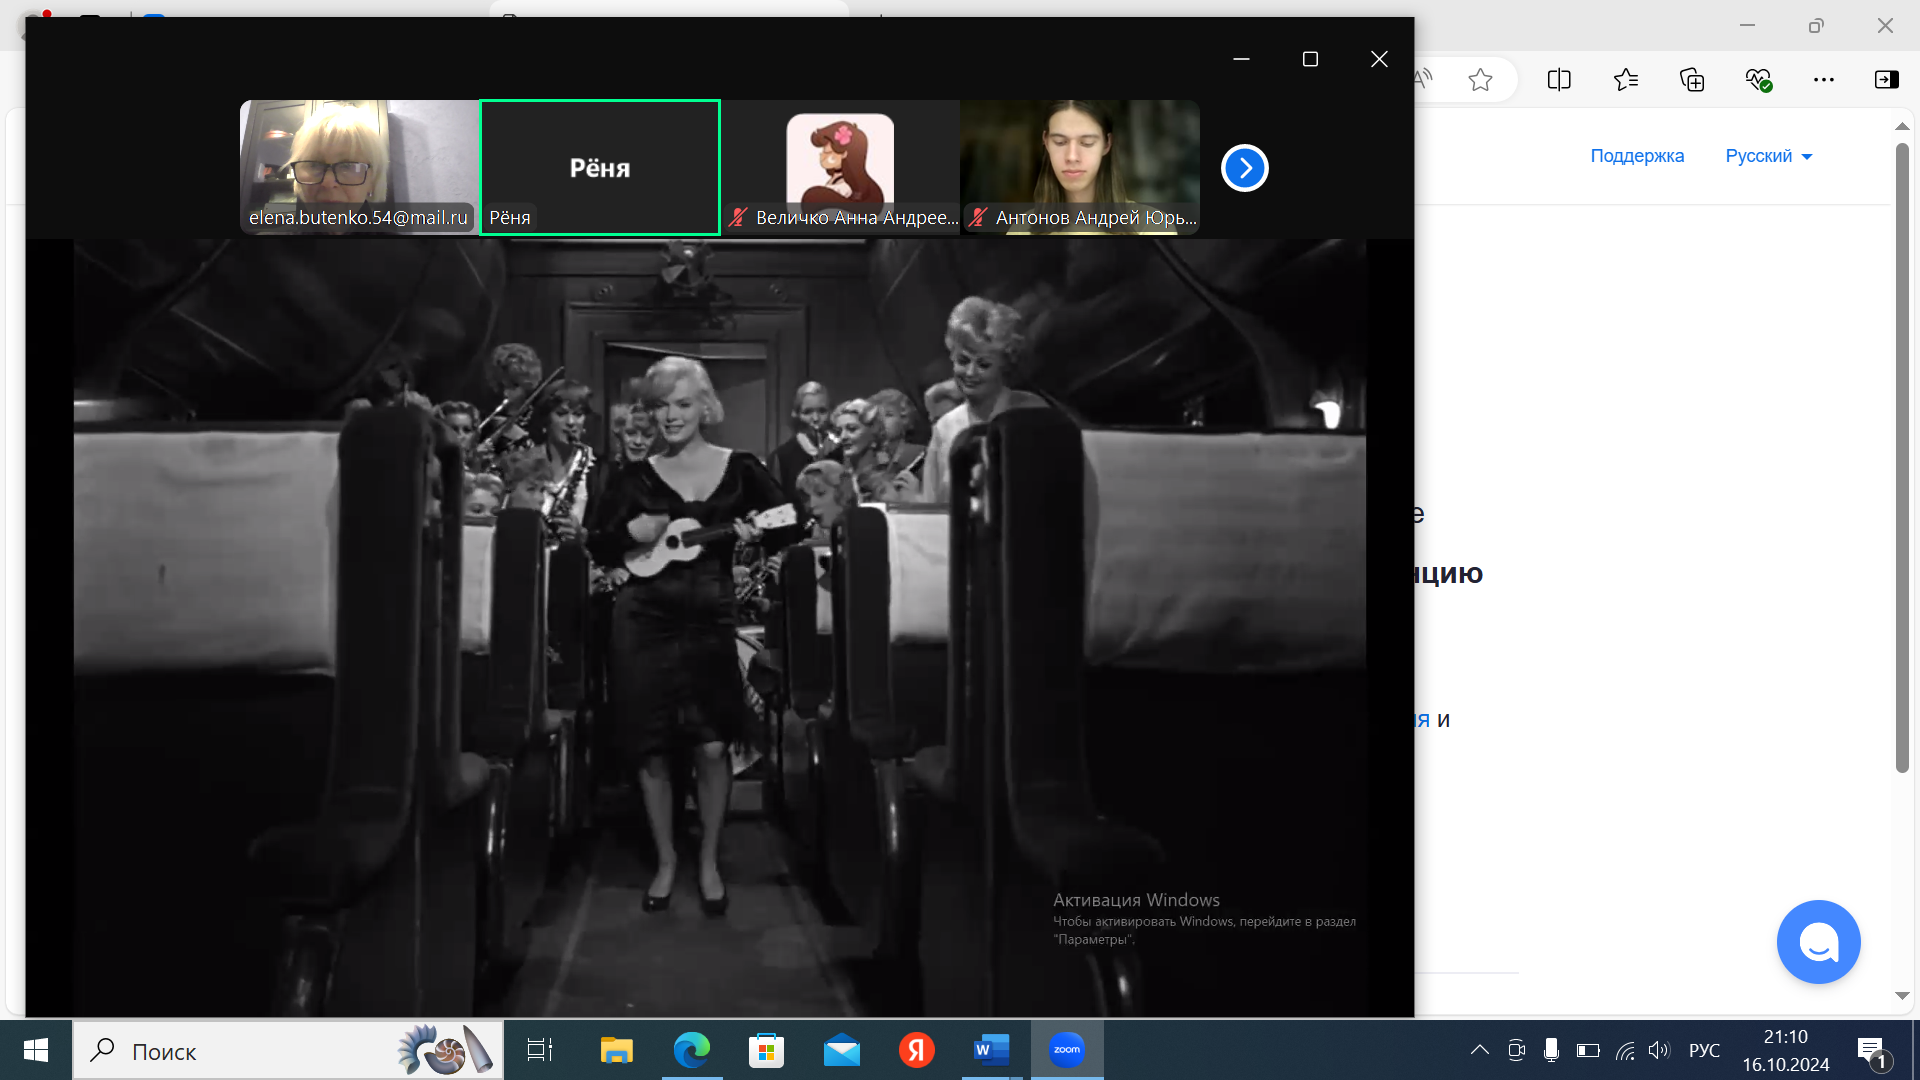This screenshot has height=1080, width=1920.
Task: Open File Explorer from taskbar
Action: pyautogui.click(x=616, y=1050)
